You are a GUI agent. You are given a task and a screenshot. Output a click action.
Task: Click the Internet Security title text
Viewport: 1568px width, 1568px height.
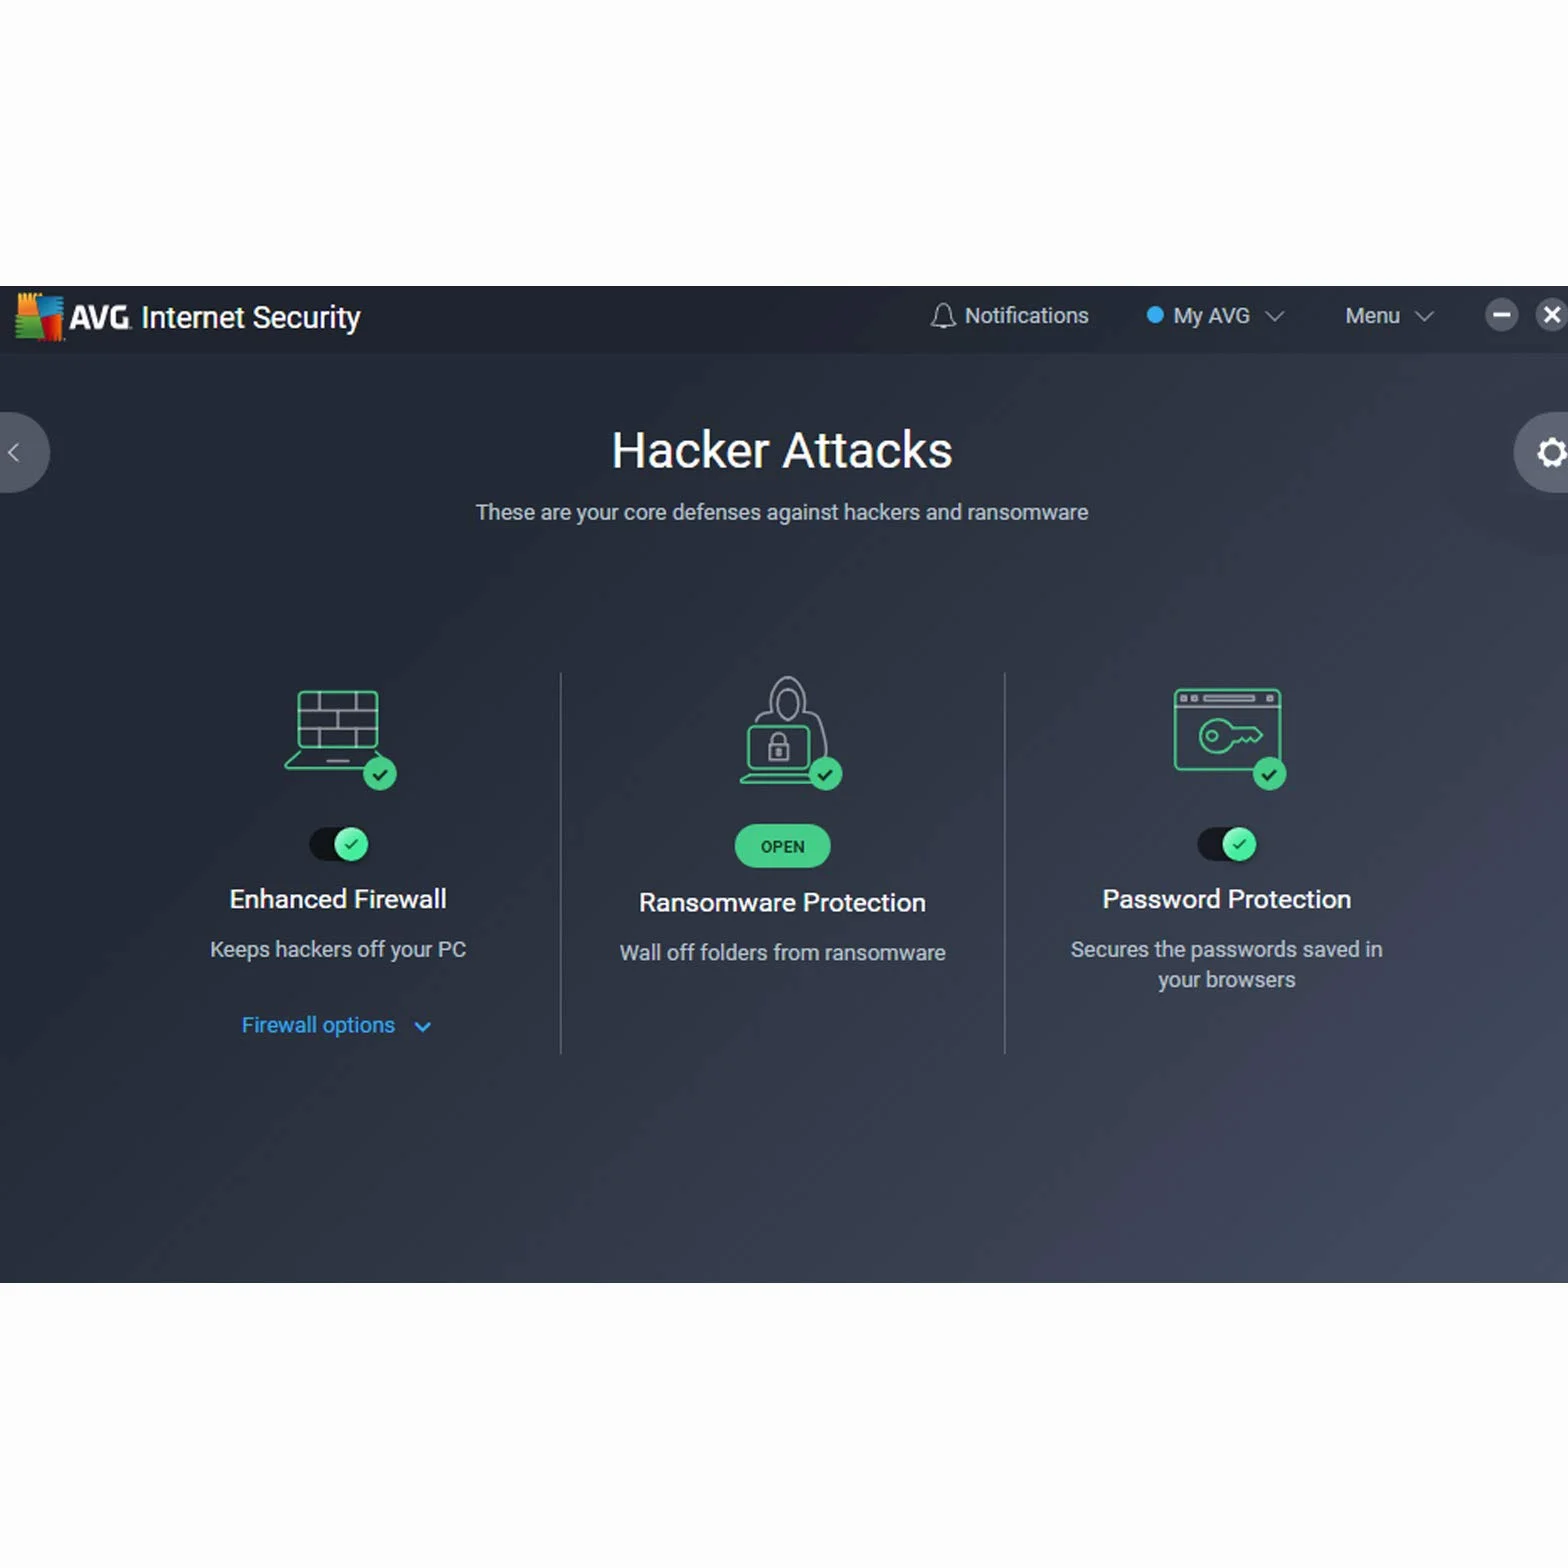point(251,317)
